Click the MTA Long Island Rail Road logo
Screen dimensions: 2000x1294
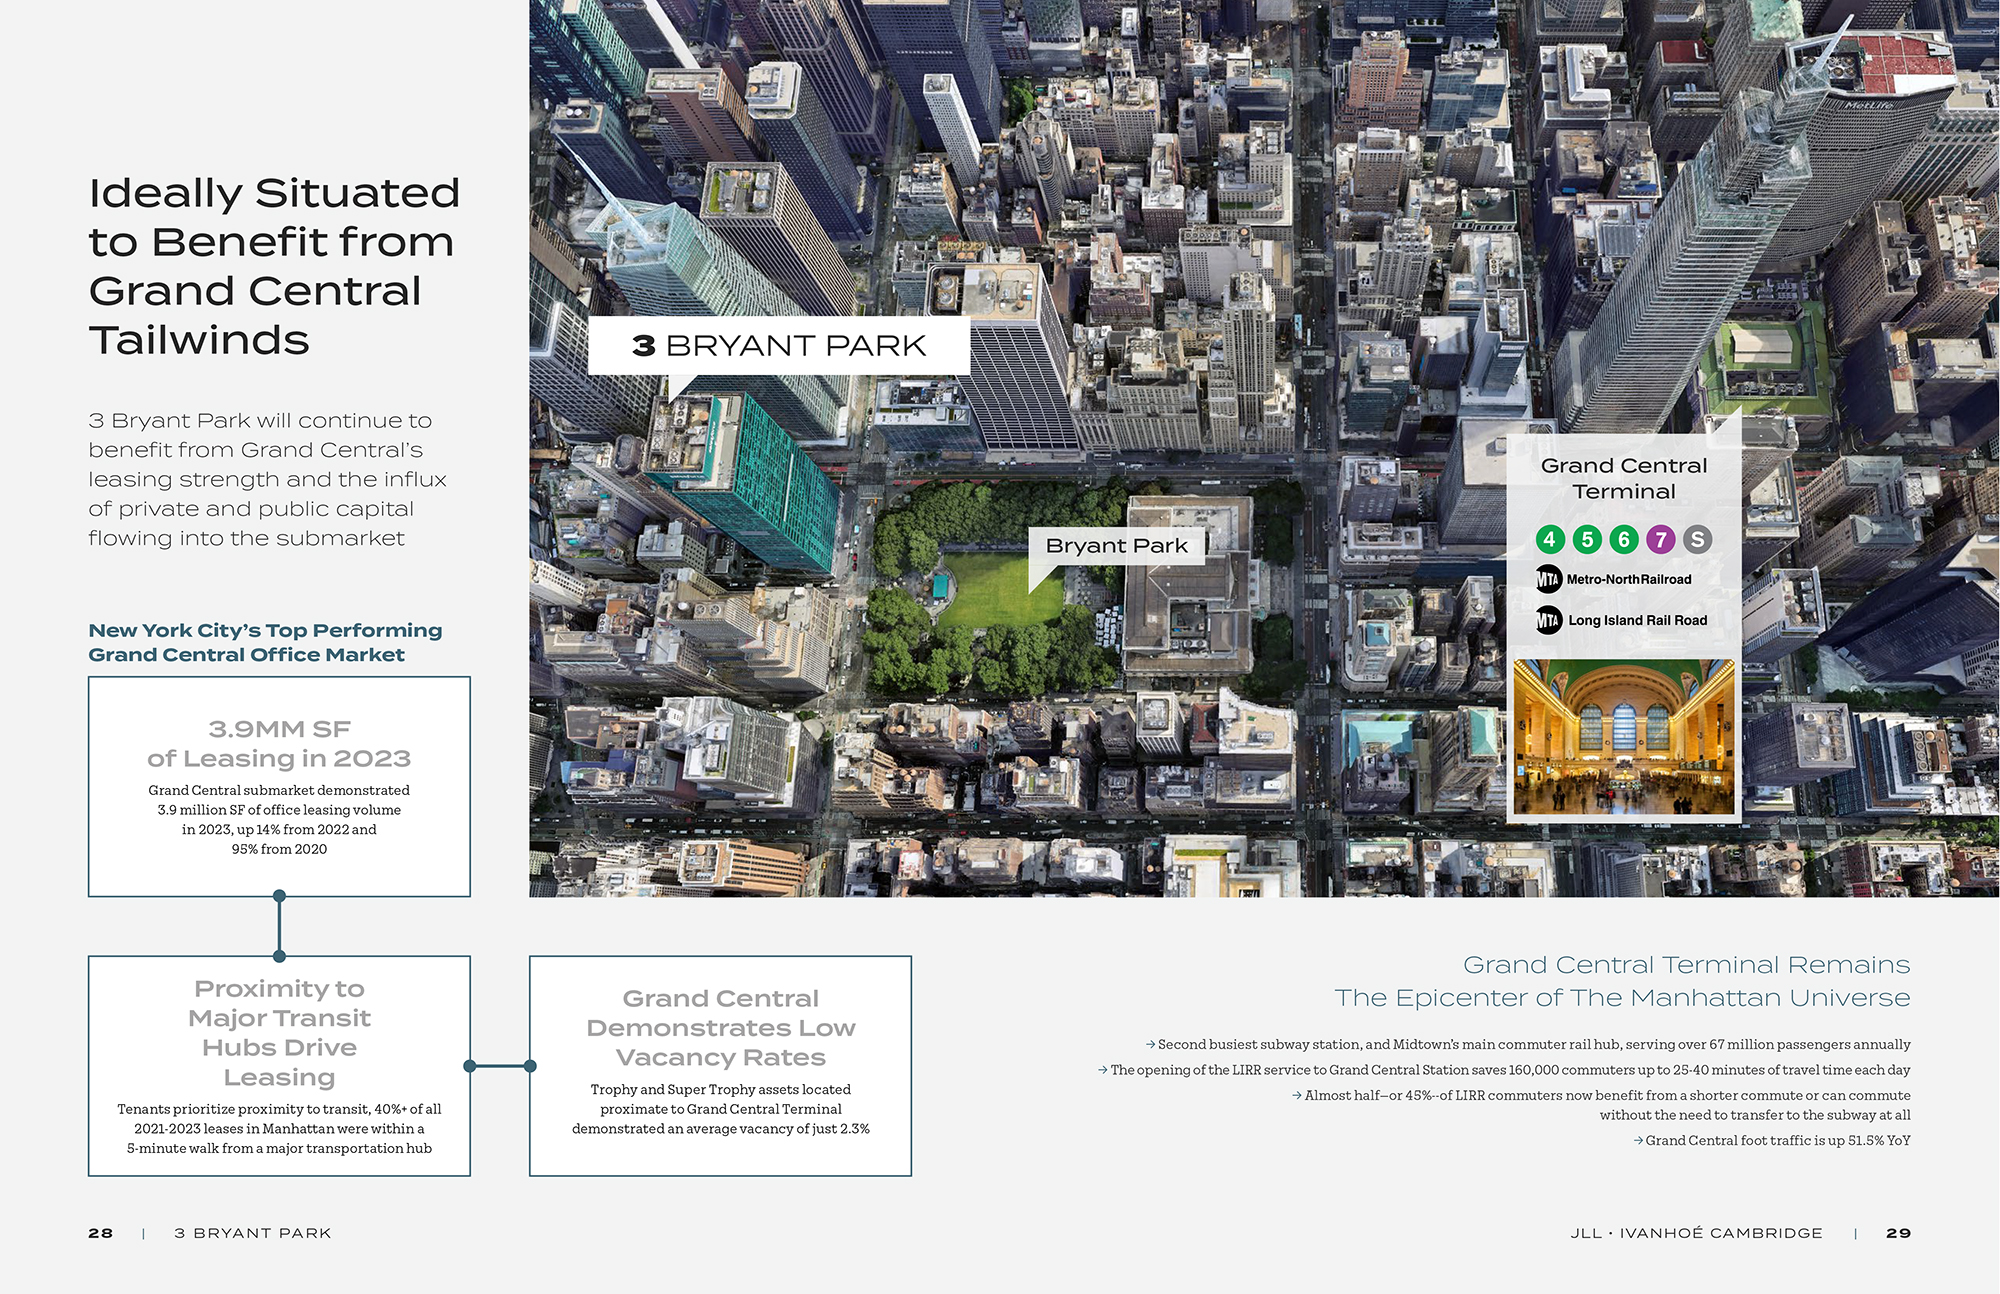(1549, 620)
